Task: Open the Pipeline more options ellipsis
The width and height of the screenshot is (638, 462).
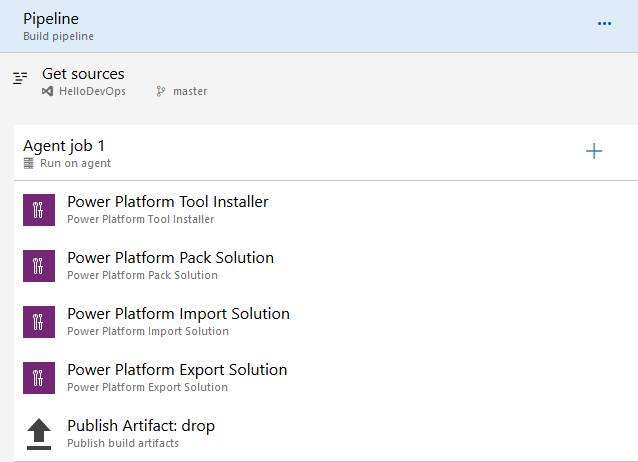Action: click(604, 23)
